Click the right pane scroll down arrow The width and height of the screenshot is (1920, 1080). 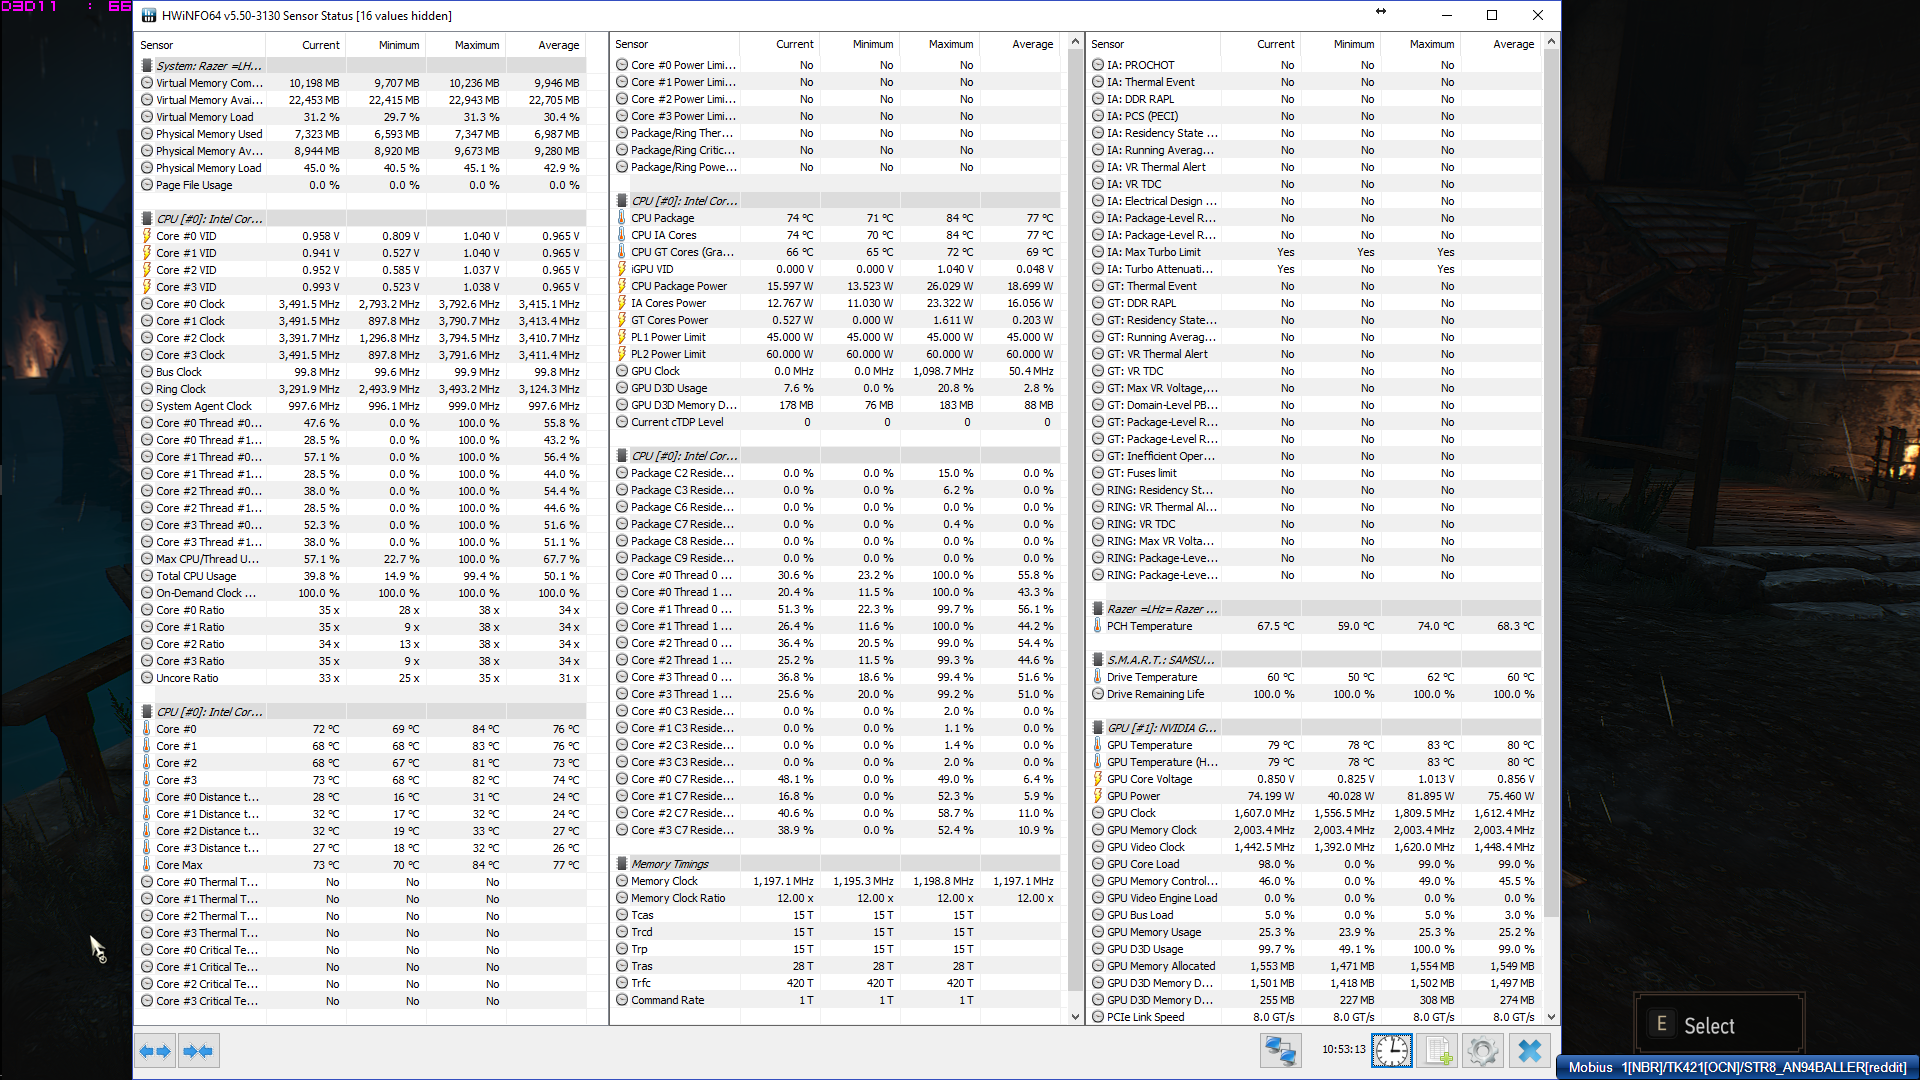[1551, 1017]
